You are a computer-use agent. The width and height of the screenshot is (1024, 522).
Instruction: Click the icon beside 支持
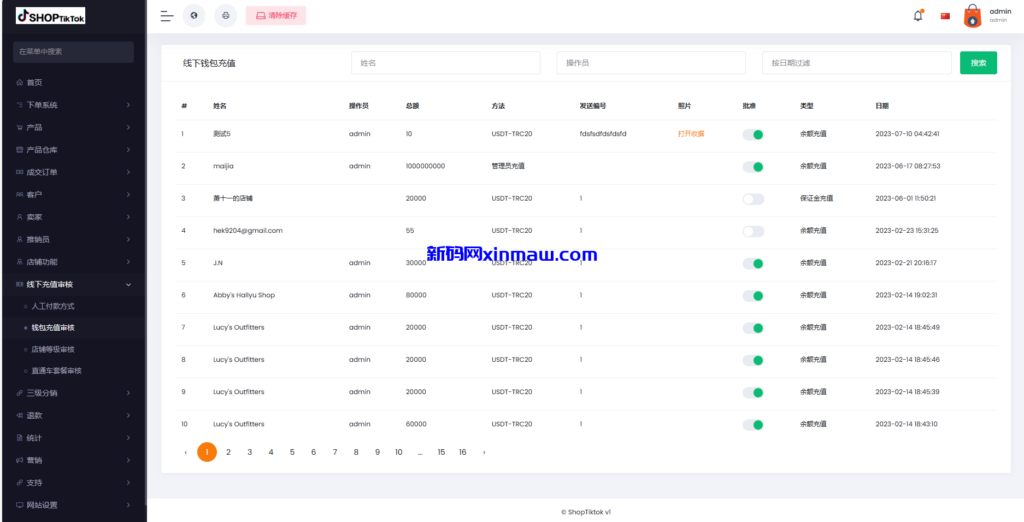tap(20, 483)
